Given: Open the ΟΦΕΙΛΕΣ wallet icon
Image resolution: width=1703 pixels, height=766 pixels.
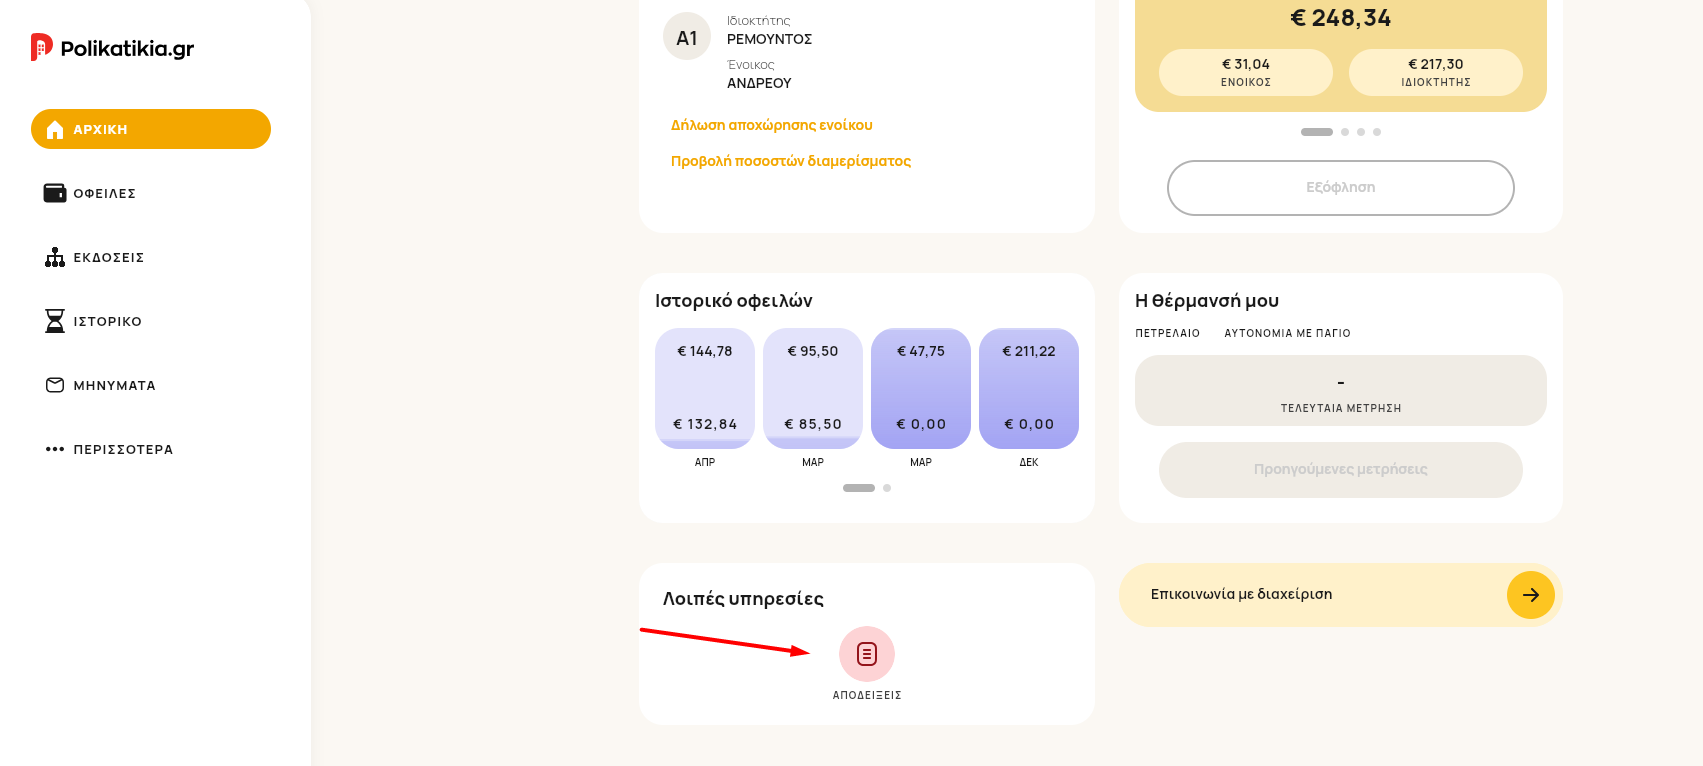Looking at the screenshot, I should 55,193.
